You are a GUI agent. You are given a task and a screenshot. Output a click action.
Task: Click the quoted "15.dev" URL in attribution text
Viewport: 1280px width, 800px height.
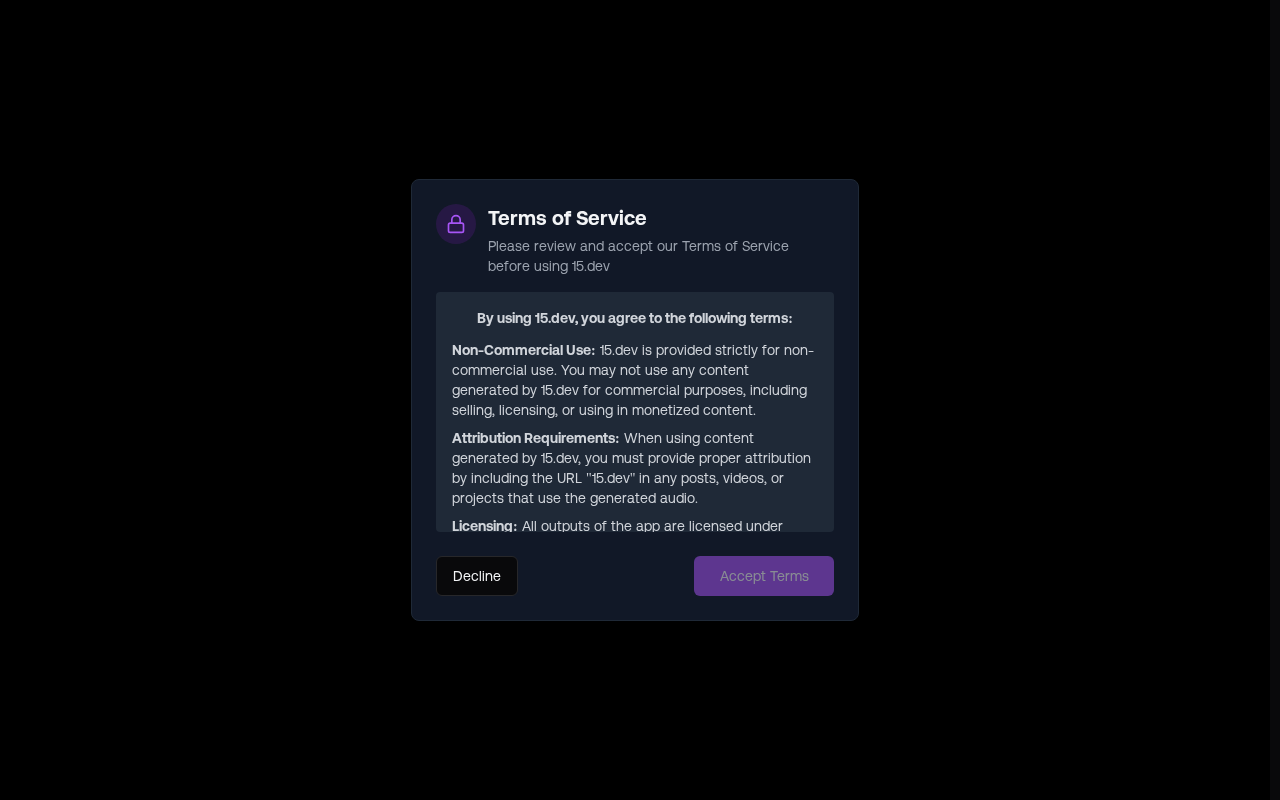[x=611, y=478]
